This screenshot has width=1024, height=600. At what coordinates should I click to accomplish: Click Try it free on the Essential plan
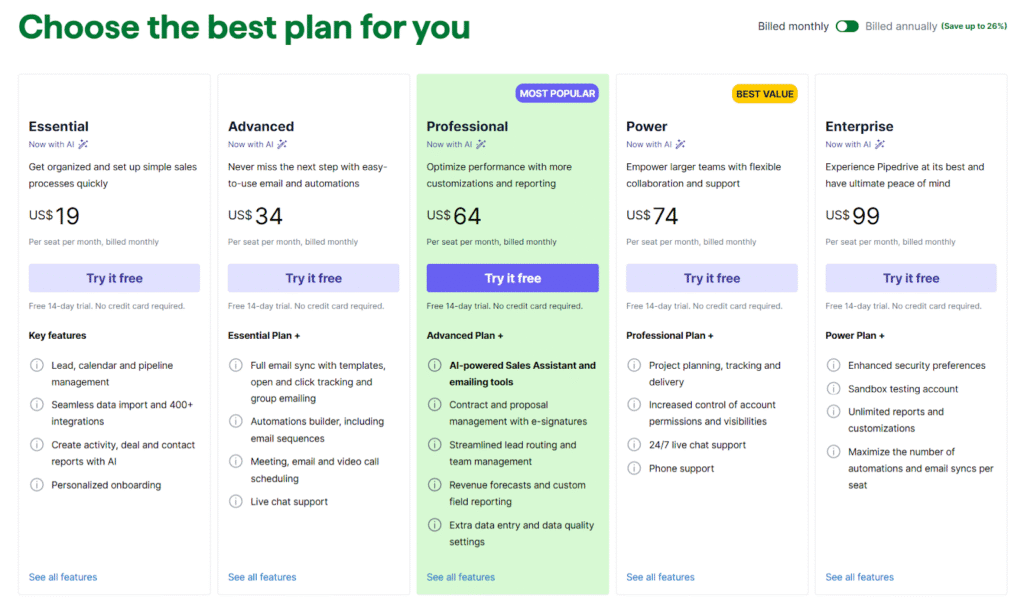click(113, 278)
